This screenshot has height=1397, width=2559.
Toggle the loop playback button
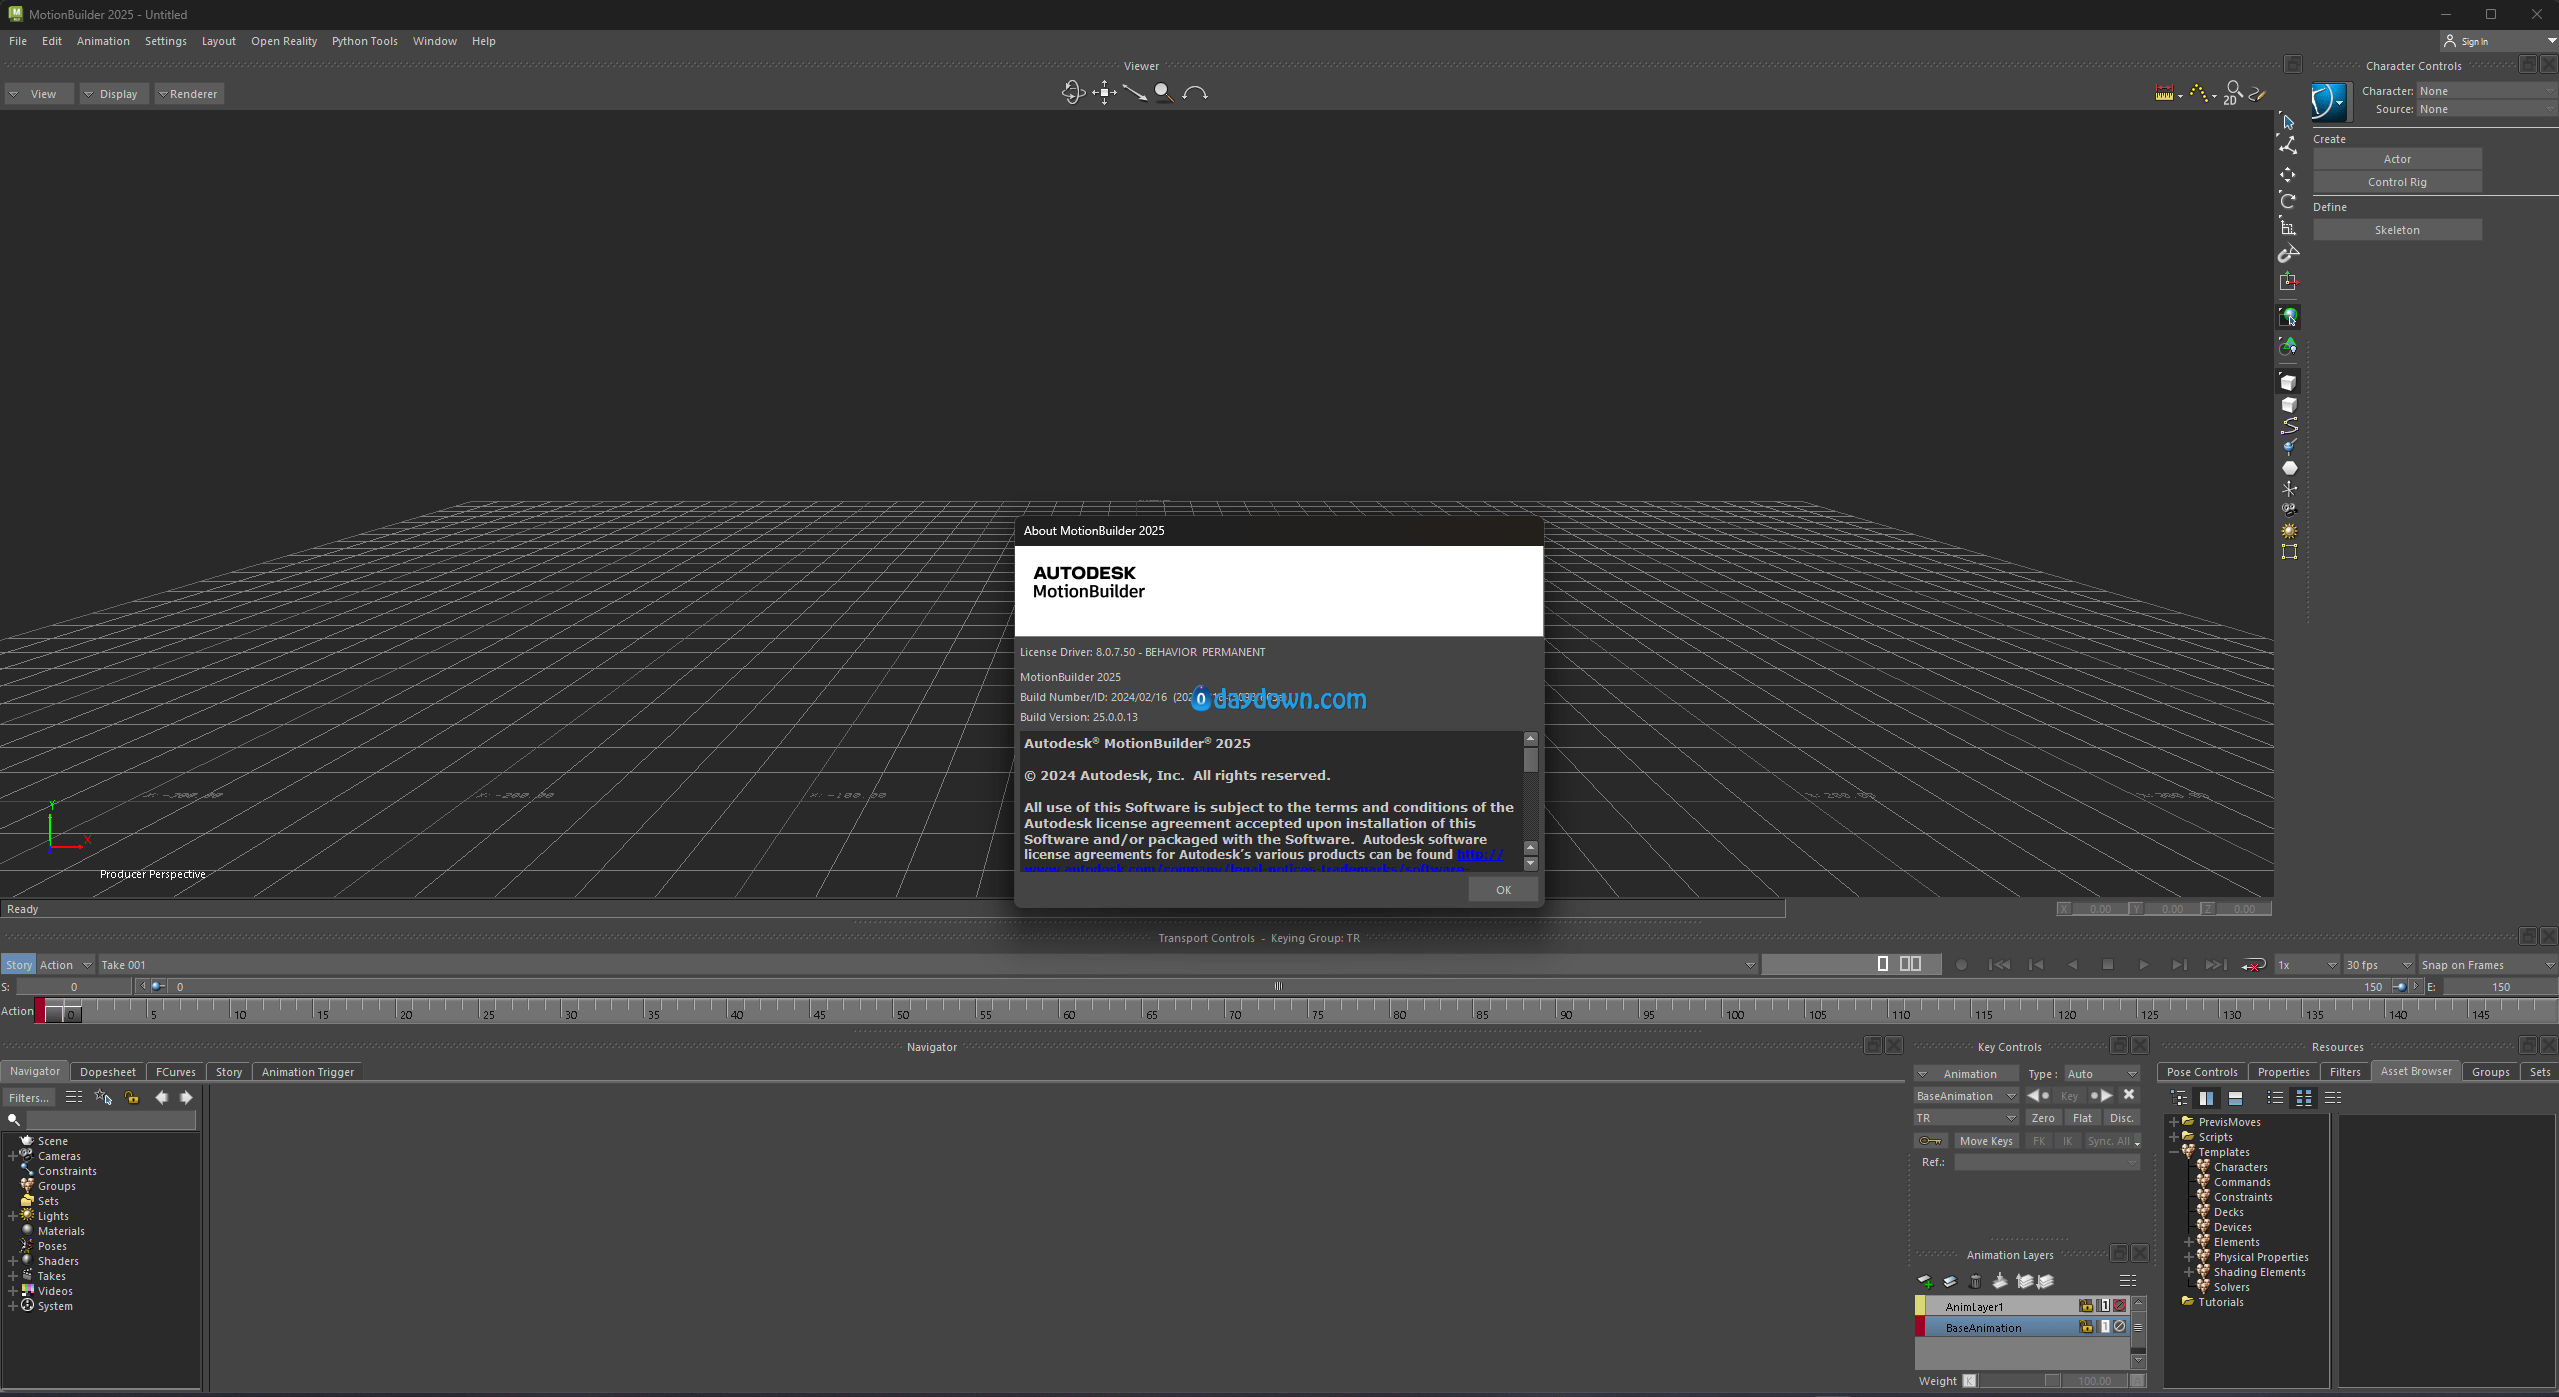pyautogui.click(x=2253, y=965)
